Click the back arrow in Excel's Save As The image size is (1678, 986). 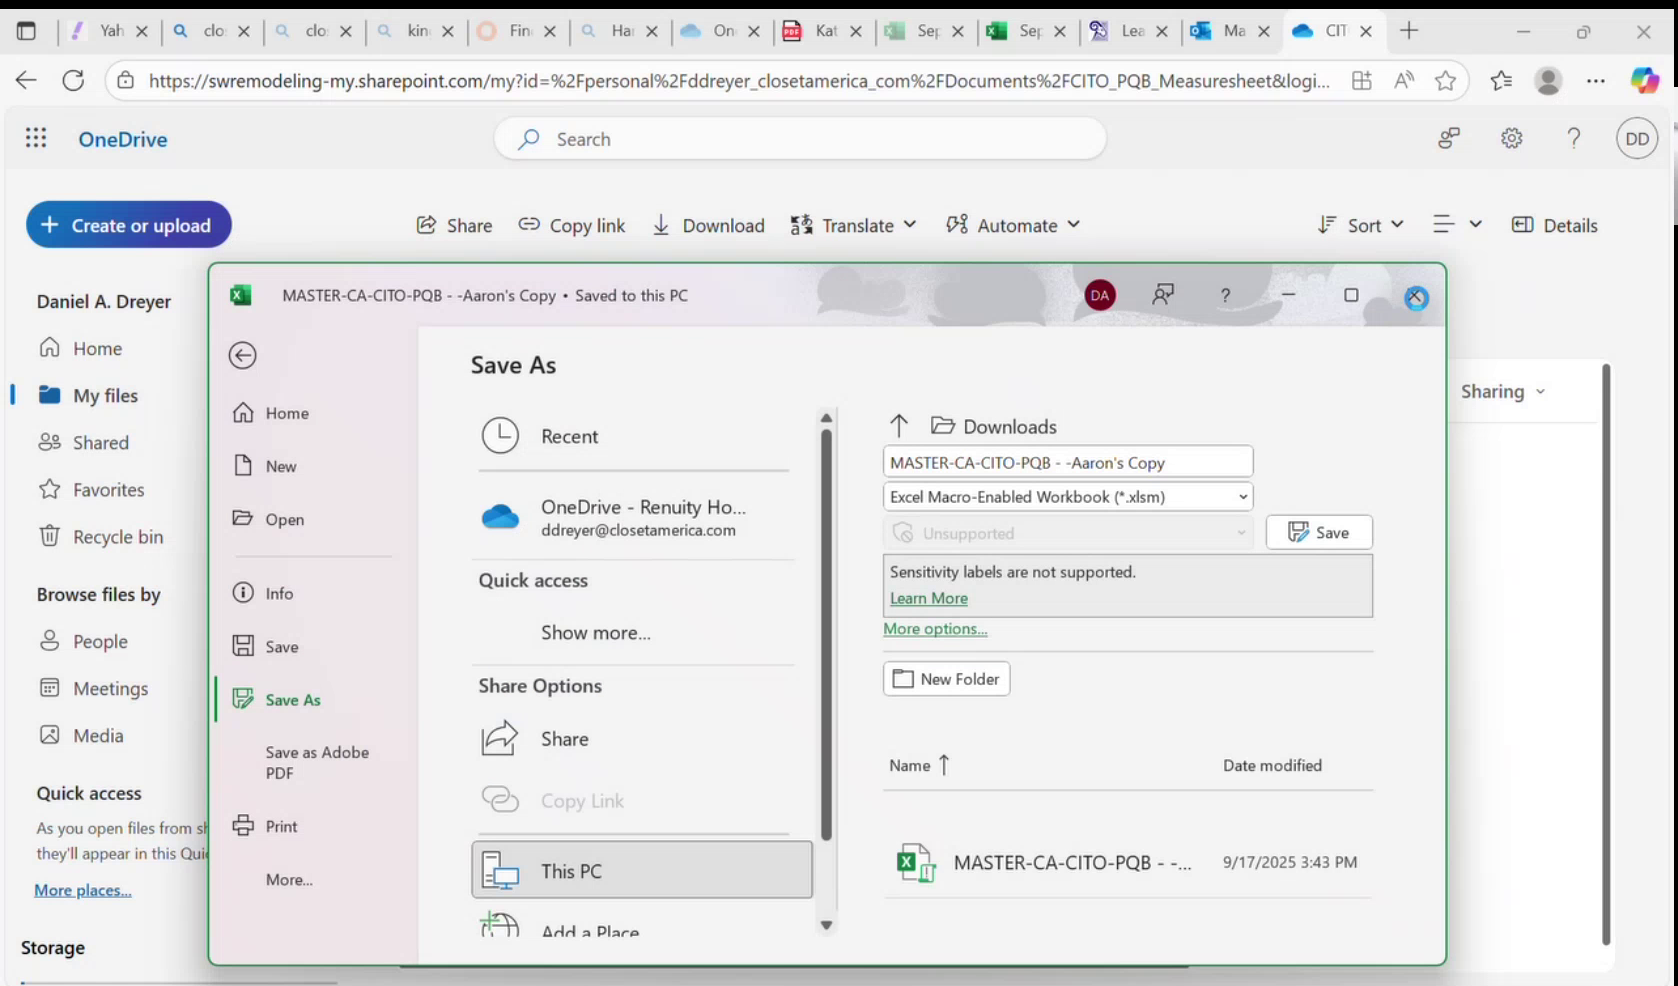243,355
